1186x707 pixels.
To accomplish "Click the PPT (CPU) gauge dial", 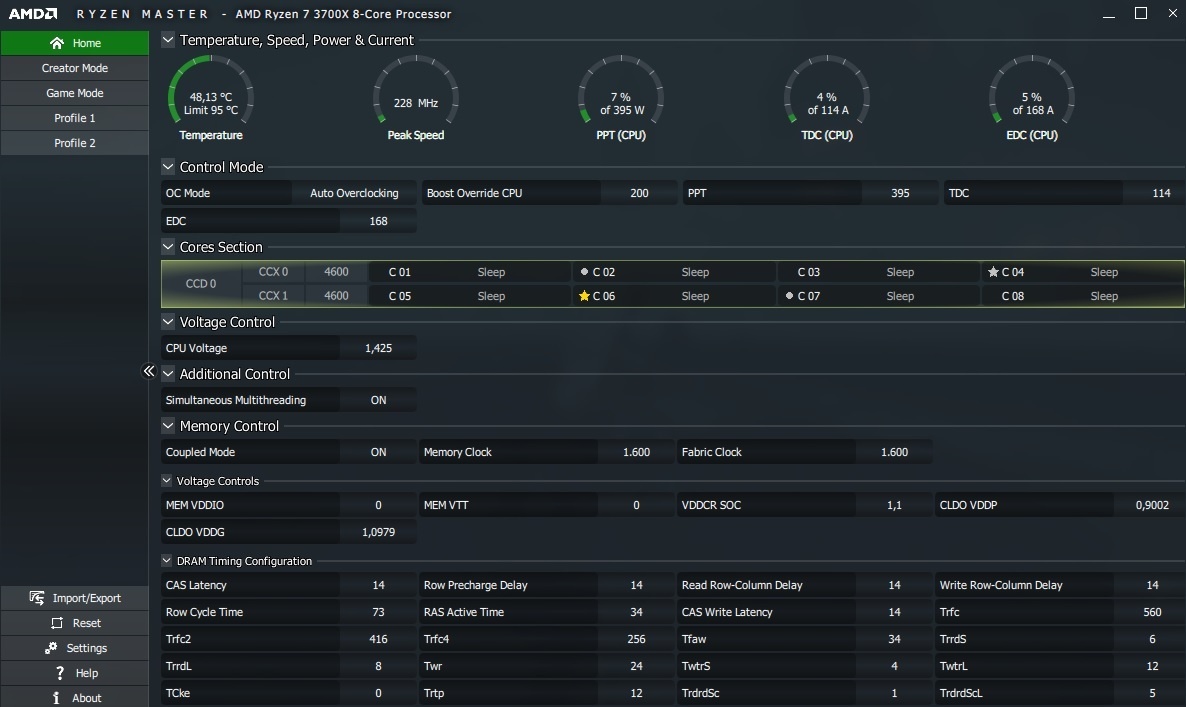I will point(621,91).
